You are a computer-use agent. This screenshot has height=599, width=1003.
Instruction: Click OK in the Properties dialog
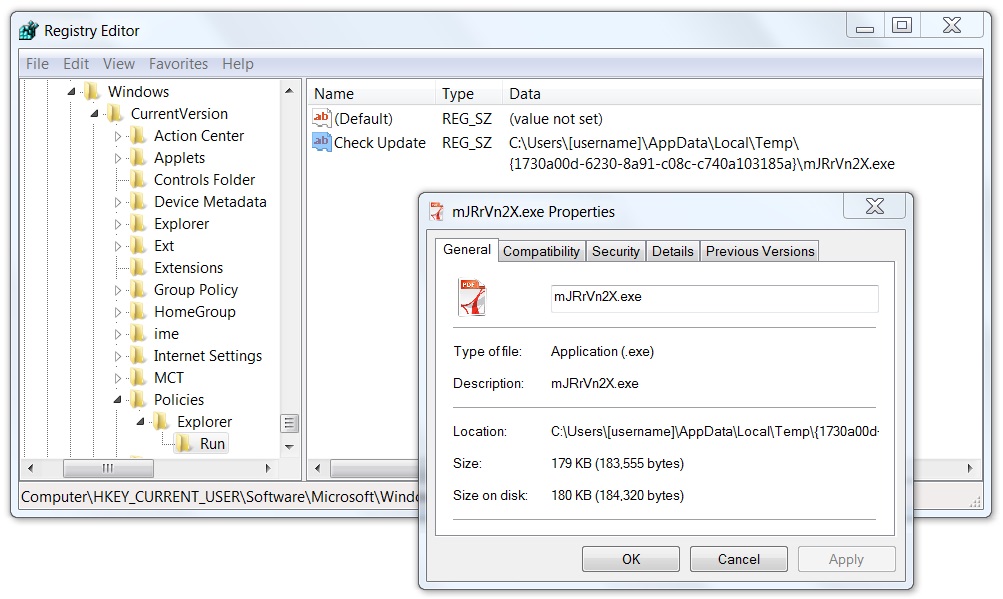[631, 559]
